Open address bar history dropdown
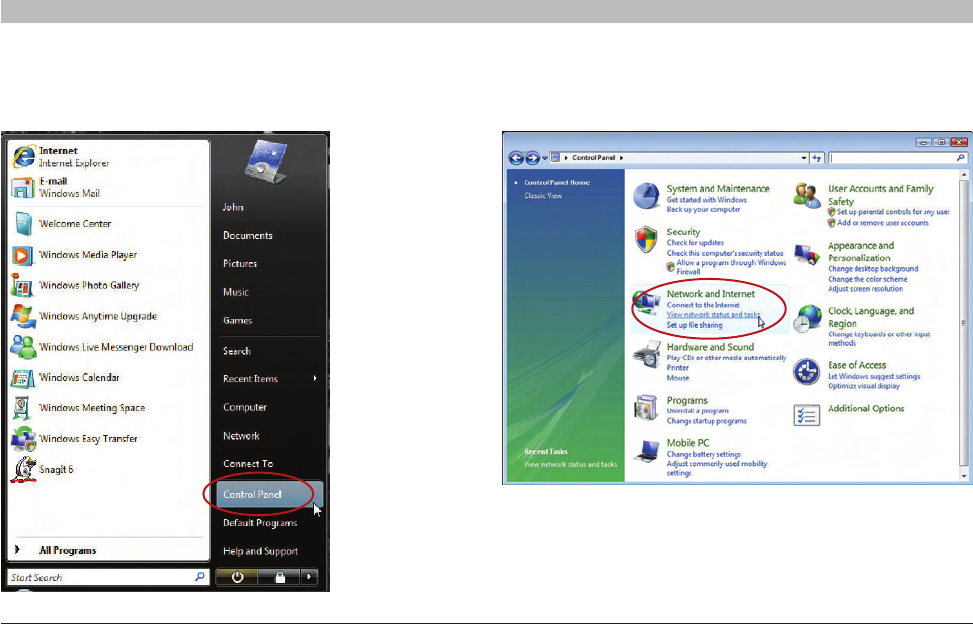 click(x=804, y=158)
